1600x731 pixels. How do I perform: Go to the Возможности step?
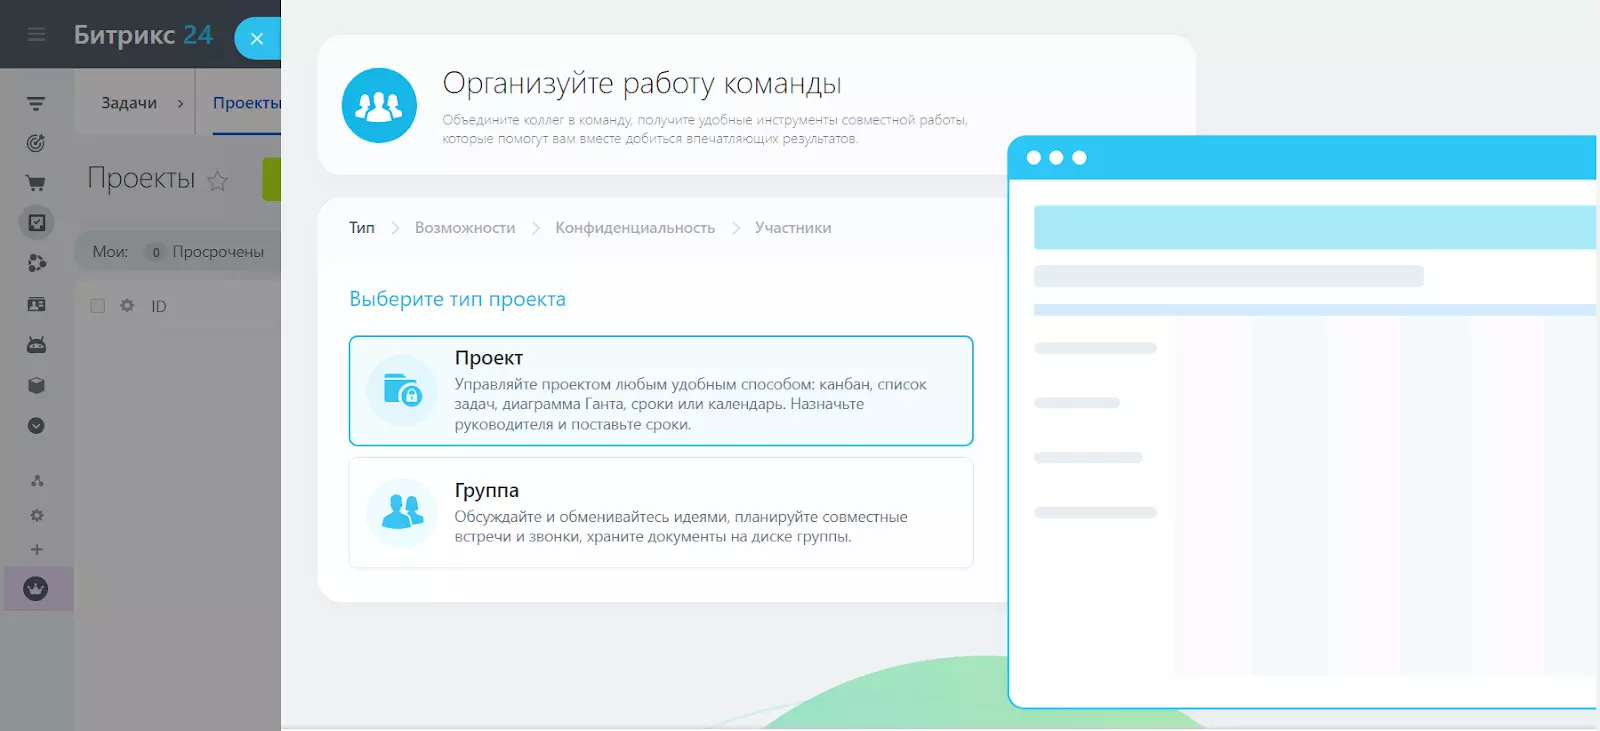point(465,228)
